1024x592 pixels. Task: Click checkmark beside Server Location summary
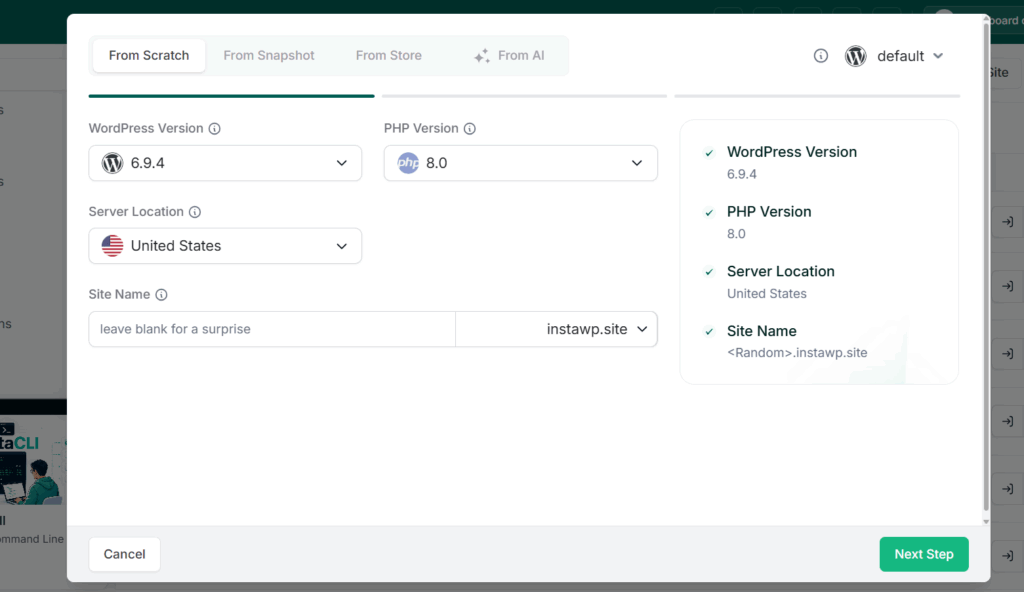[x=709, y=272]
